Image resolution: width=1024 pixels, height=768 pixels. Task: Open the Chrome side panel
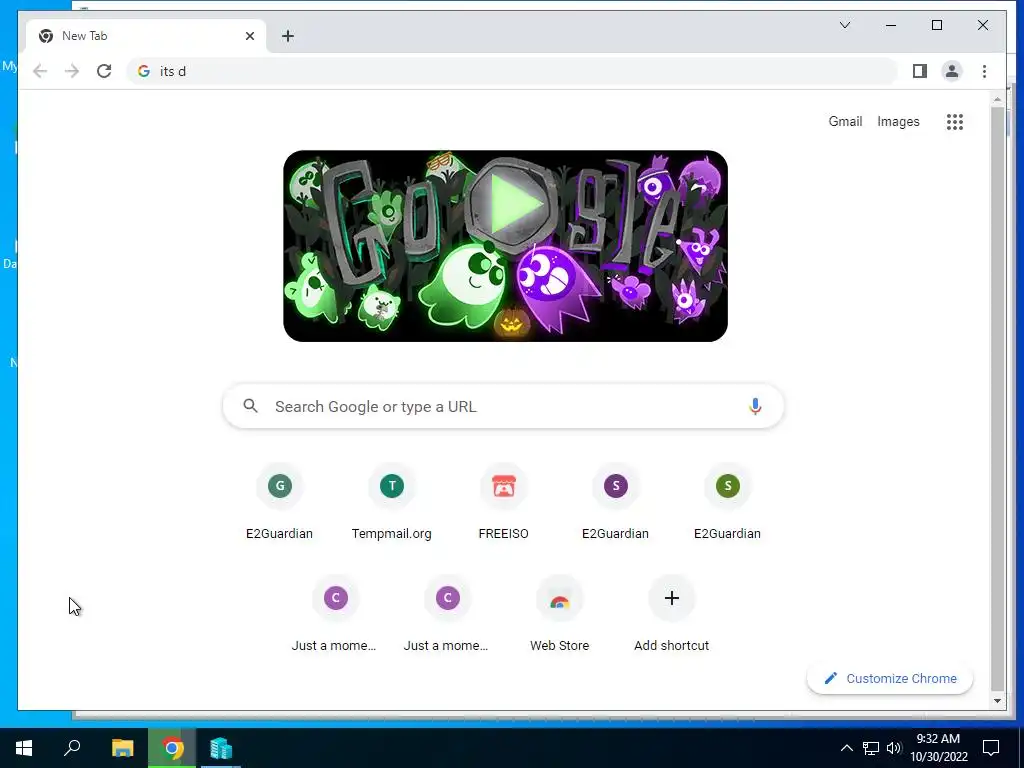920,71
